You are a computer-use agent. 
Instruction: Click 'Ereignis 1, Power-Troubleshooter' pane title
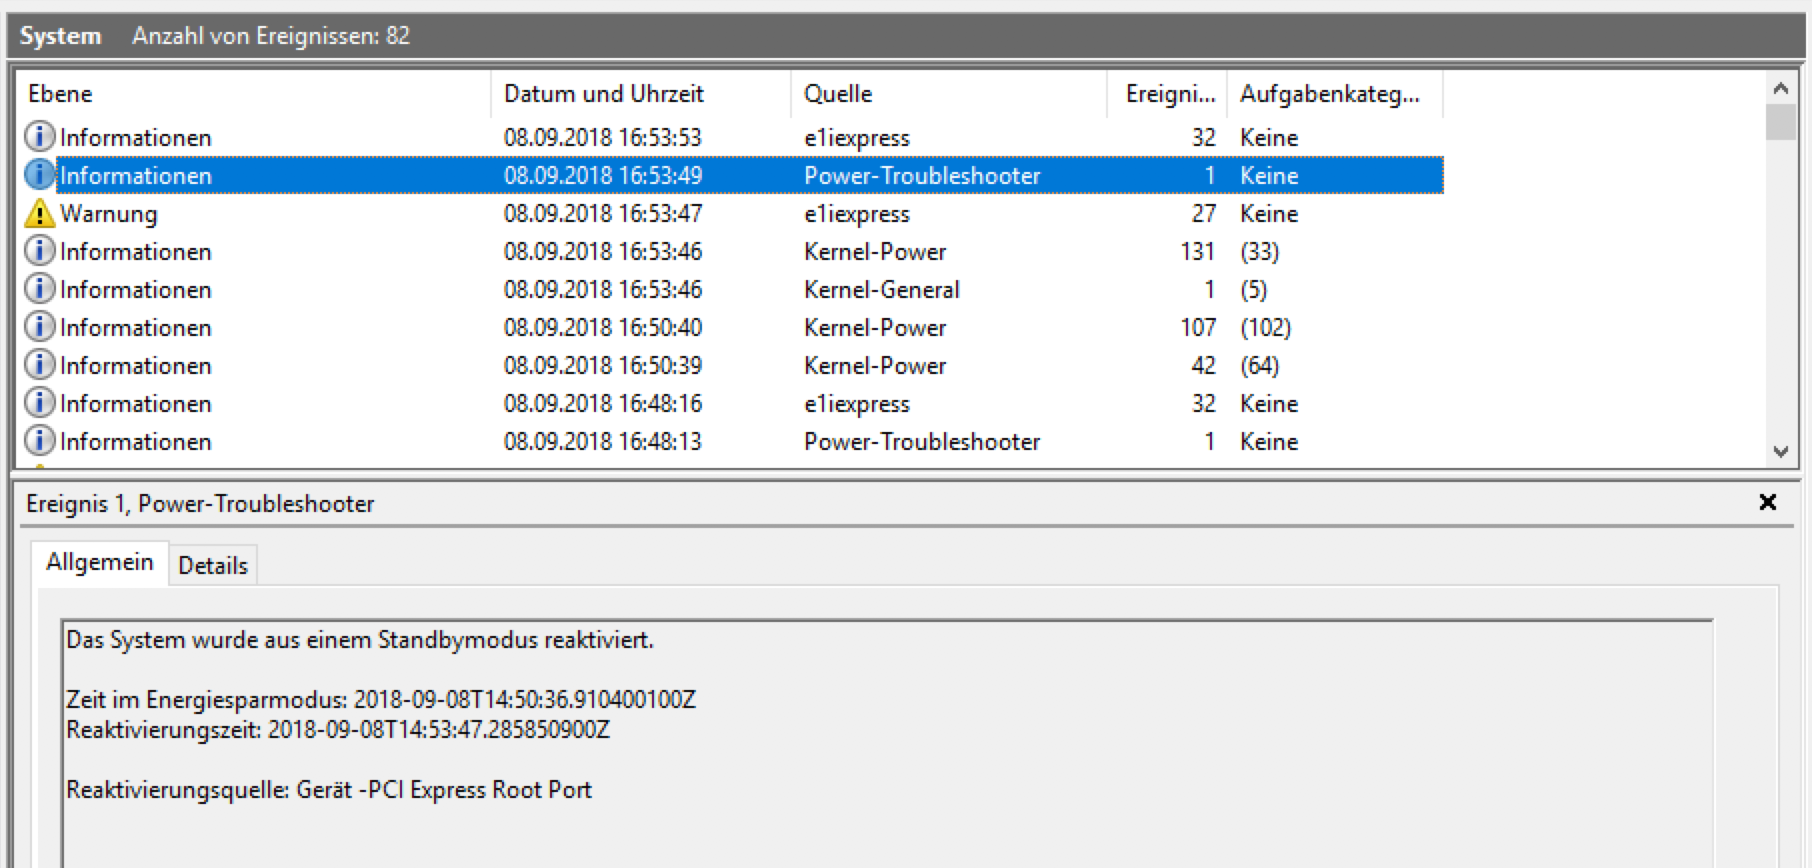[x=200, y=503]
